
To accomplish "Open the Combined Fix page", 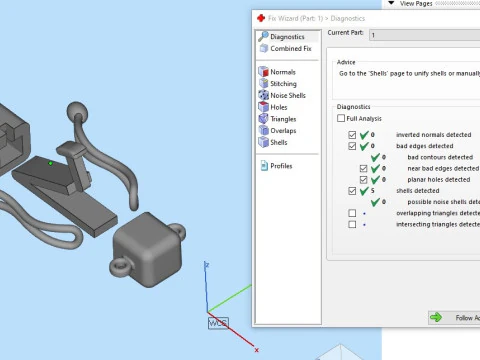I will [x=286, y=49].
